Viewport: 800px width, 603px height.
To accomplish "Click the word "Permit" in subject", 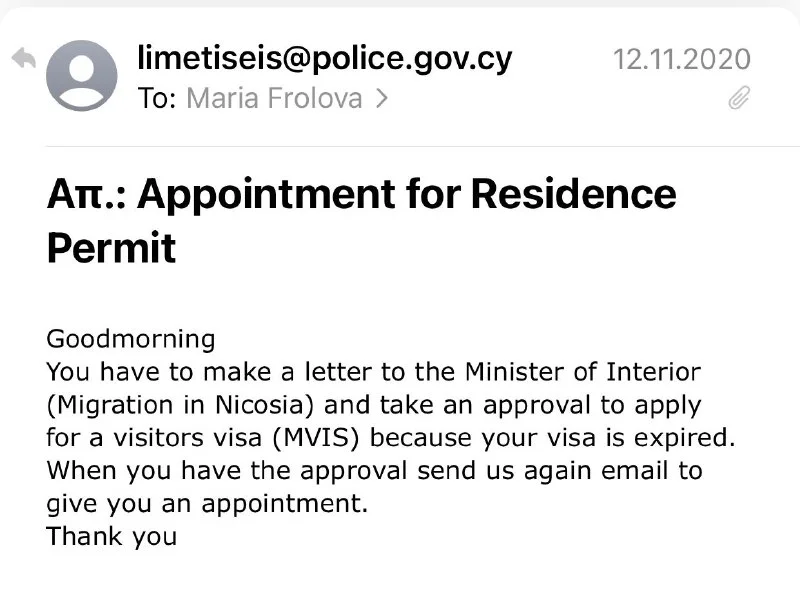I will tap(111, 247).
